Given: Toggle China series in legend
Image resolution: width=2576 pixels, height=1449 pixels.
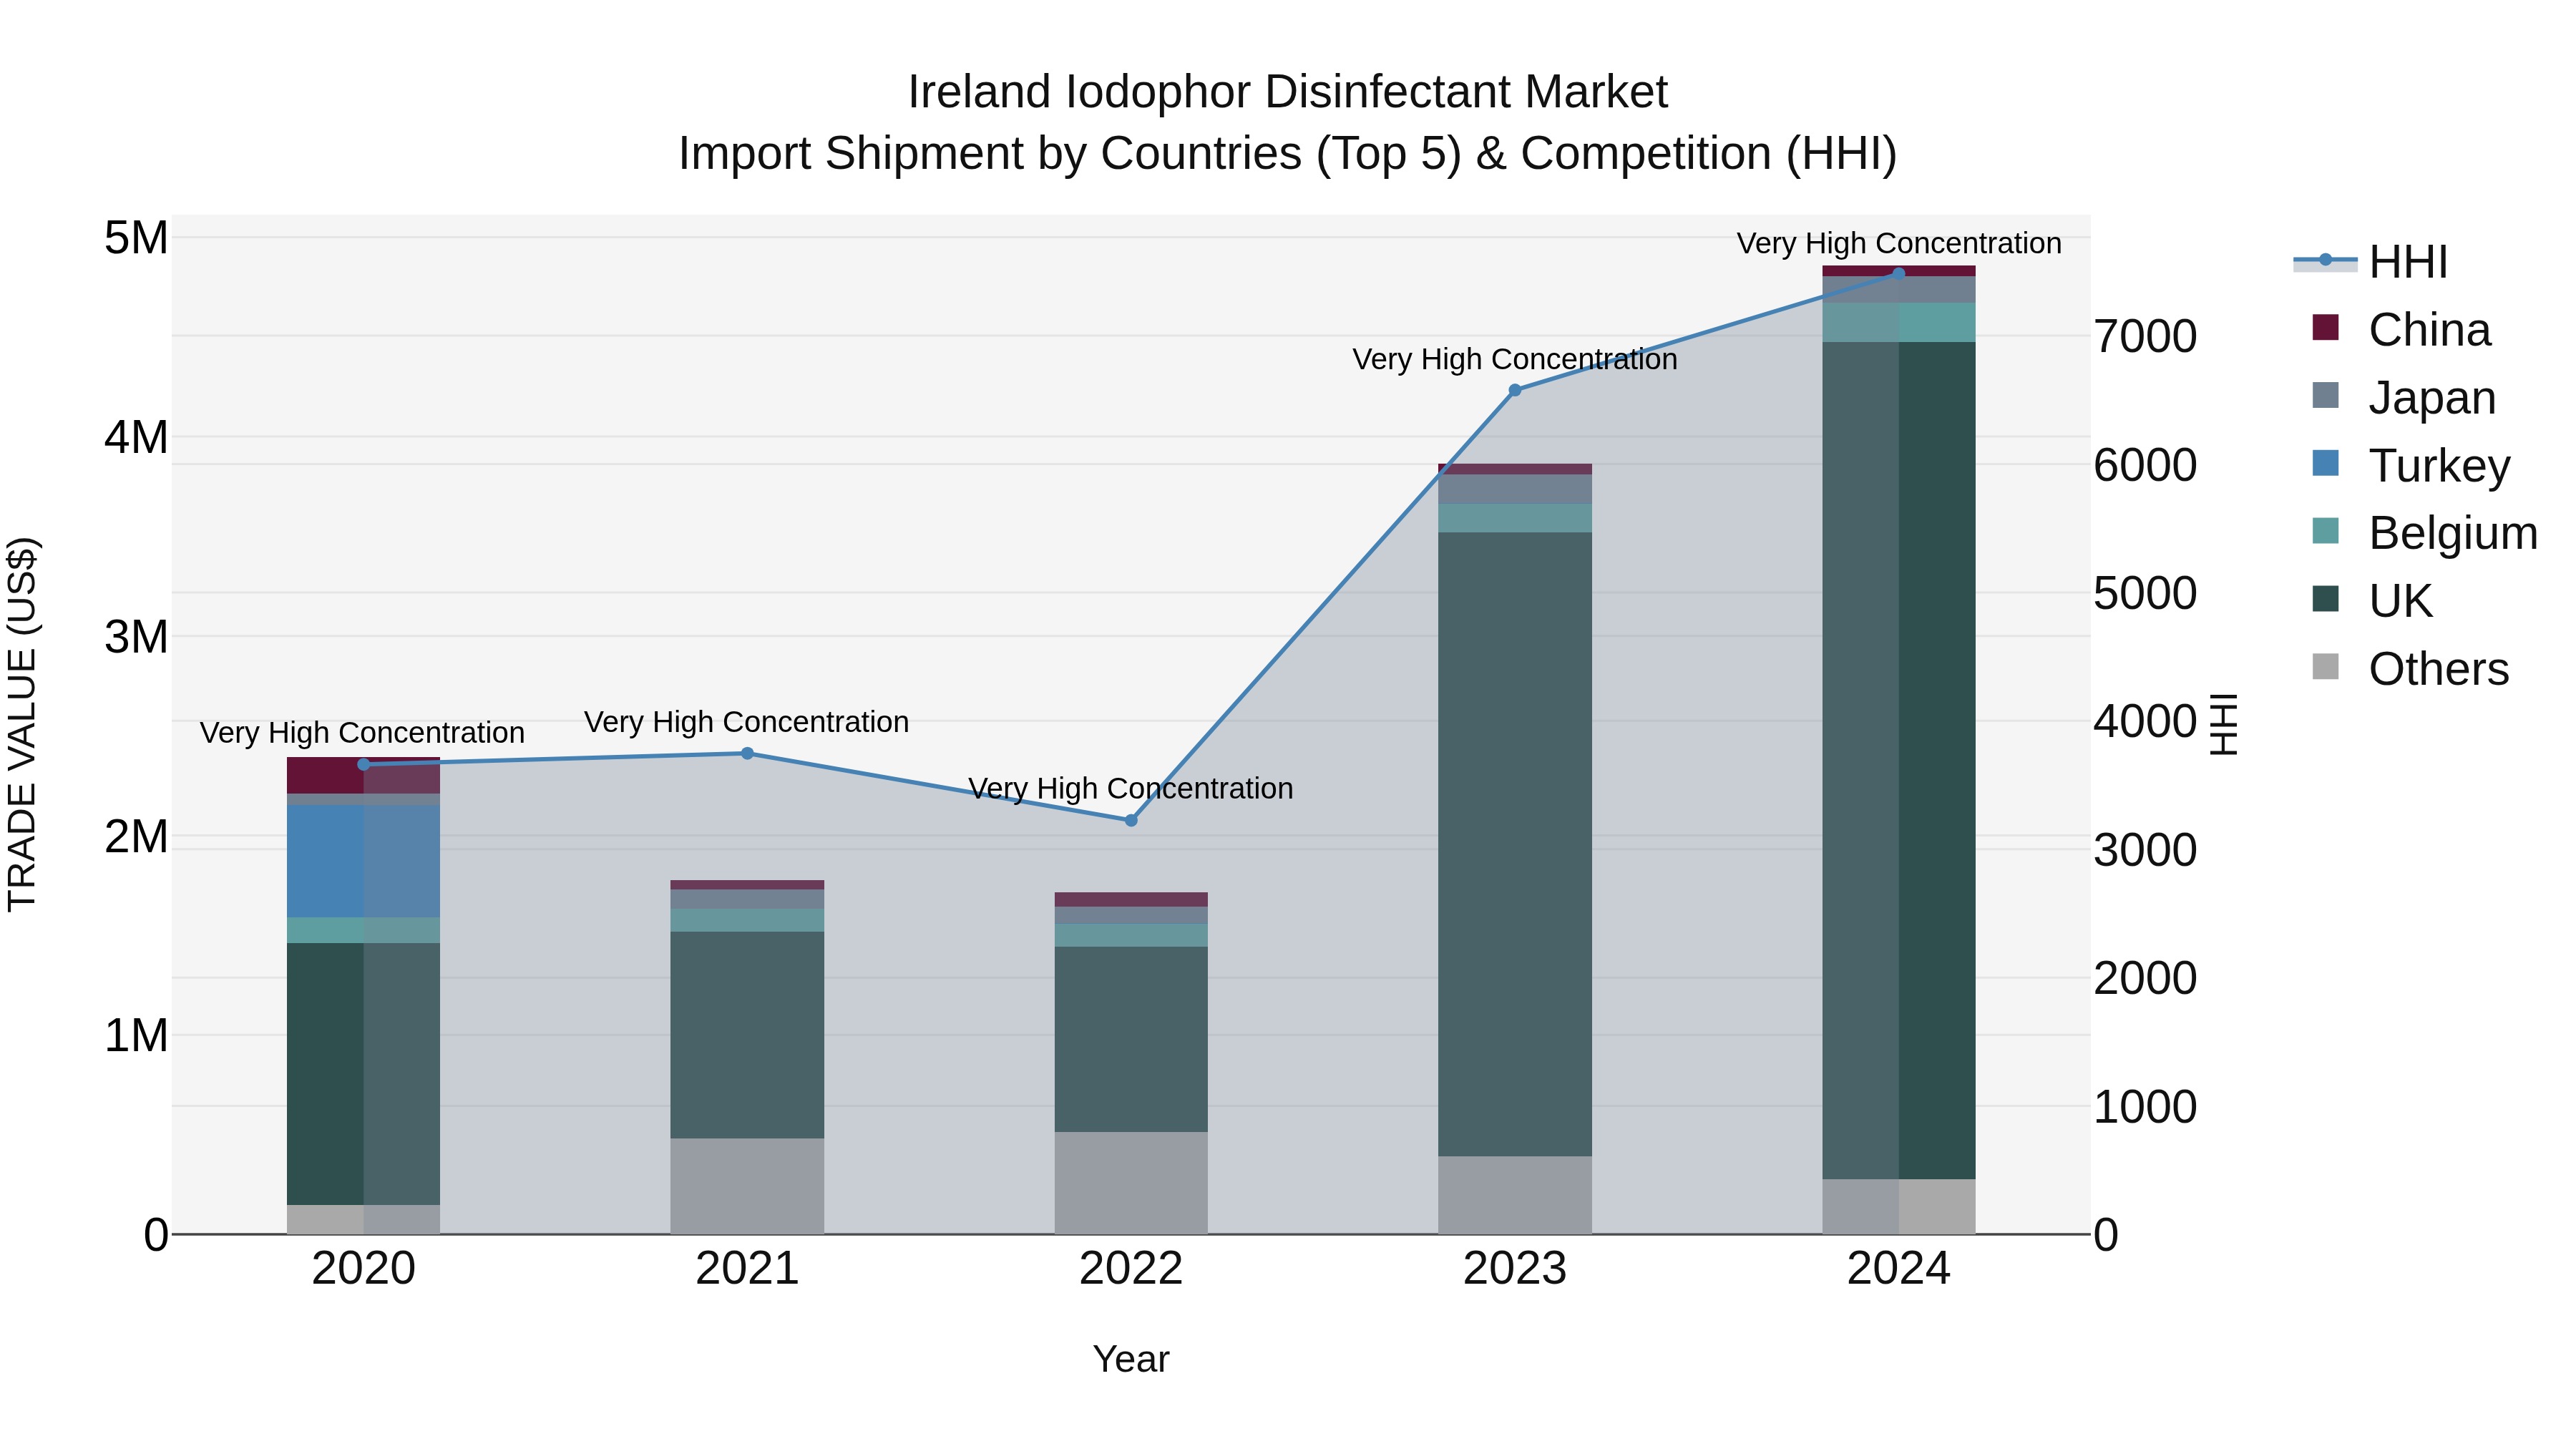Looking at the screenshot, I should tap(2402, 329).
